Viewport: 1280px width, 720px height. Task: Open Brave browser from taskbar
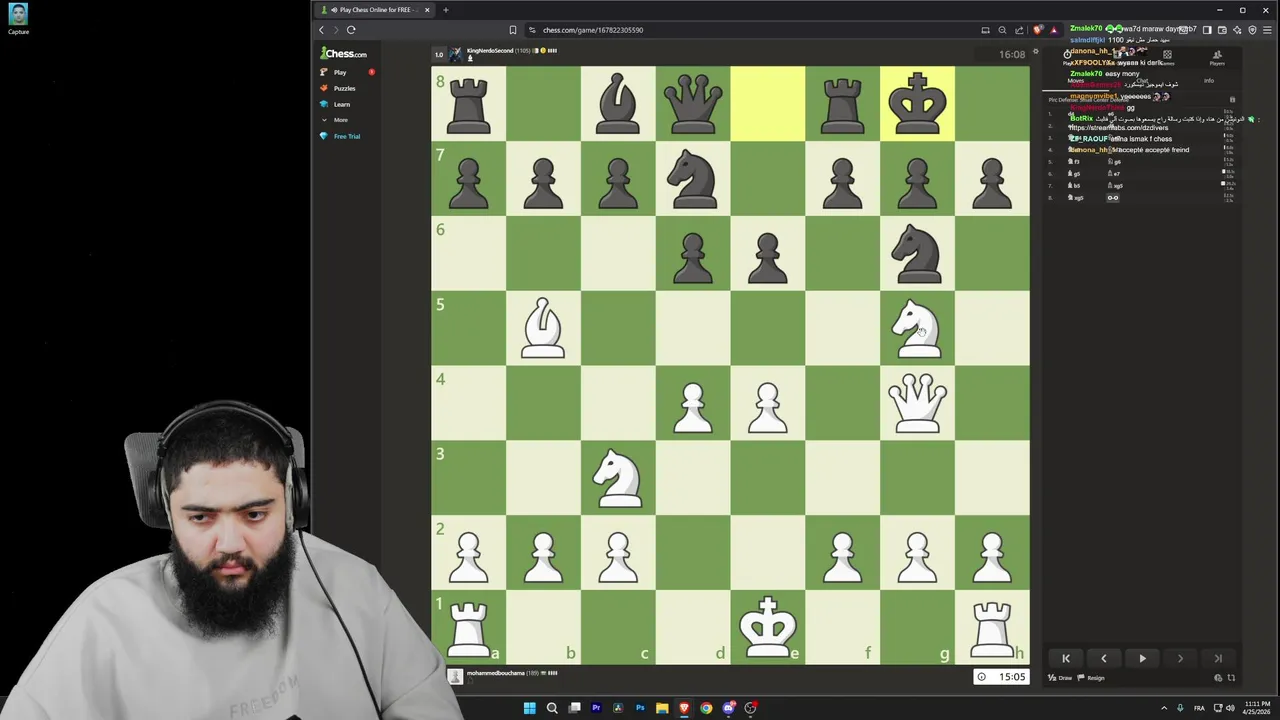(x=684, y=708)
